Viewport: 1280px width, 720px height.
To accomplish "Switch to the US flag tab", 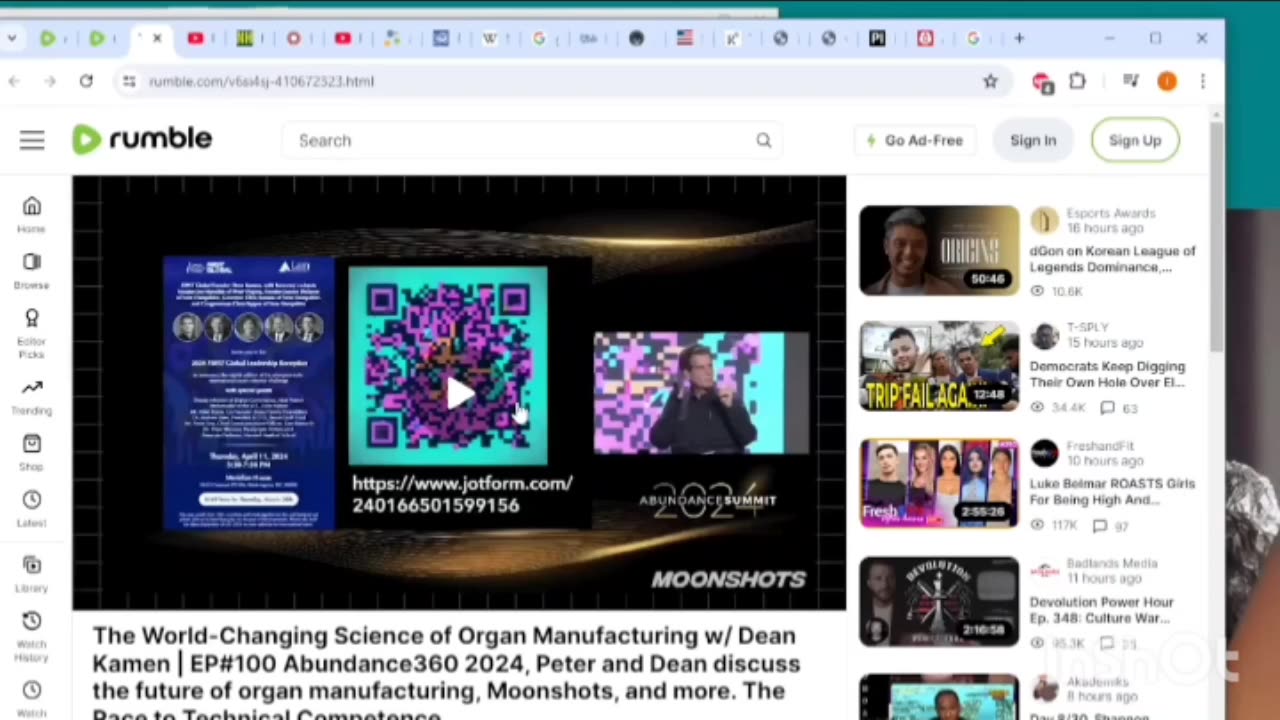I will pos(685,38).
